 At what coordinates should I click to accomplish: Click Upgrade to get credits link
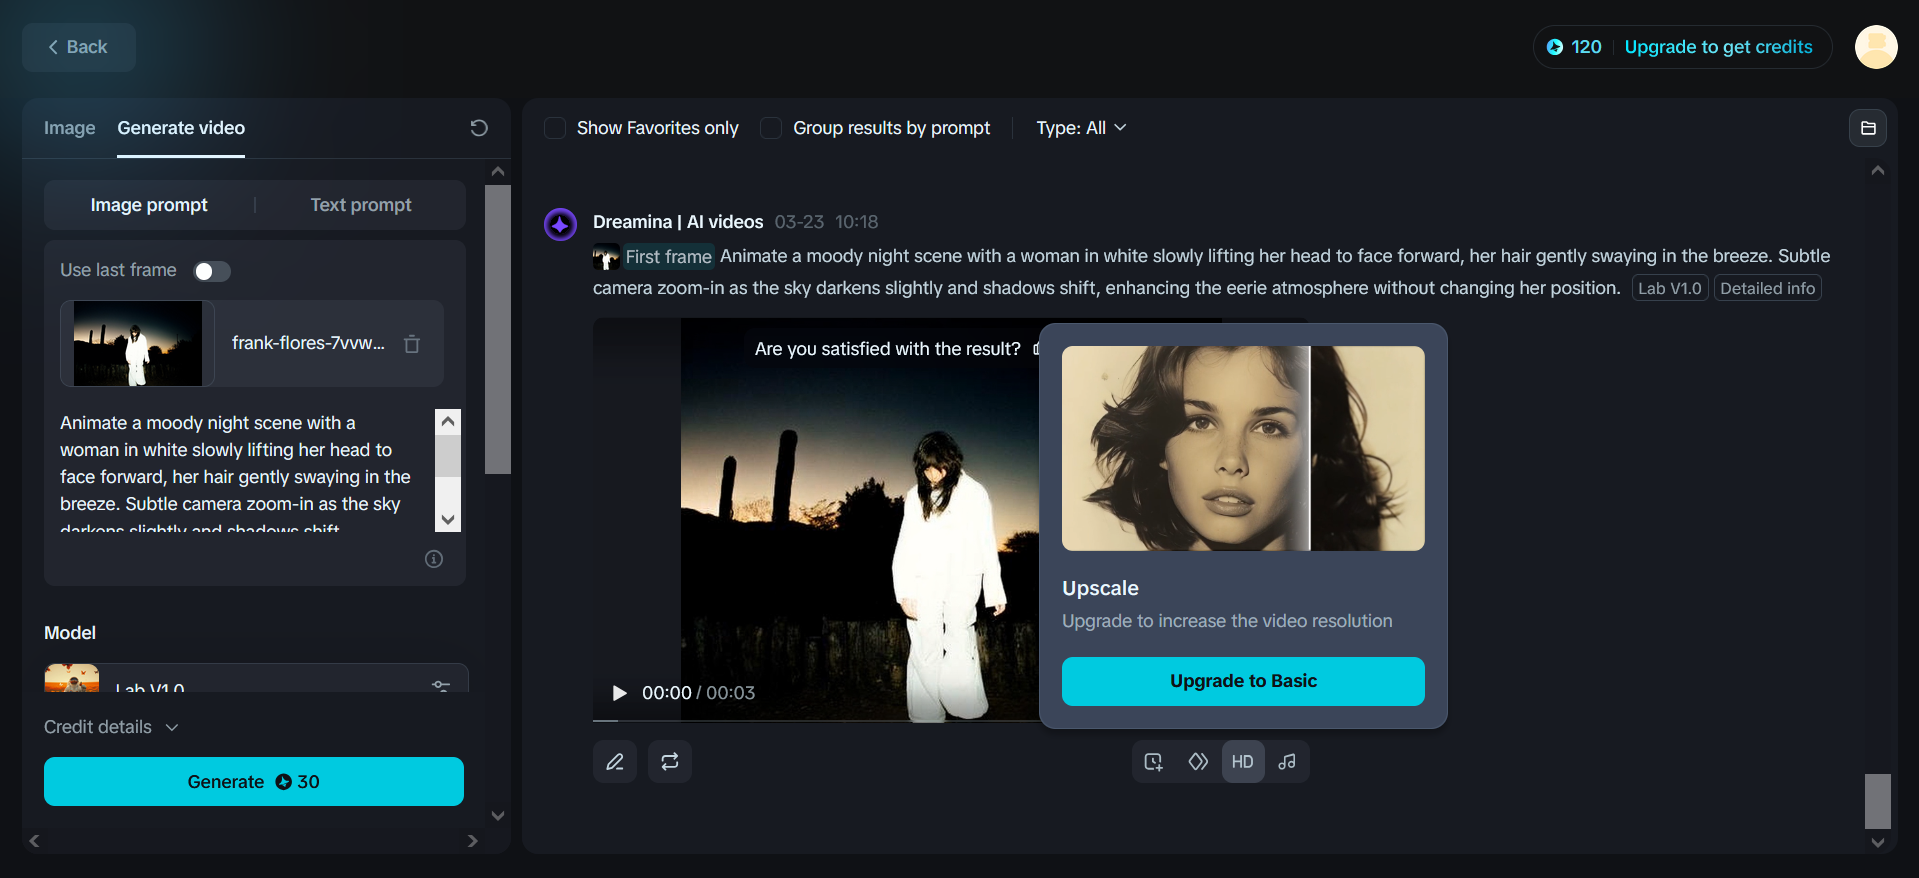point(1718,47)
